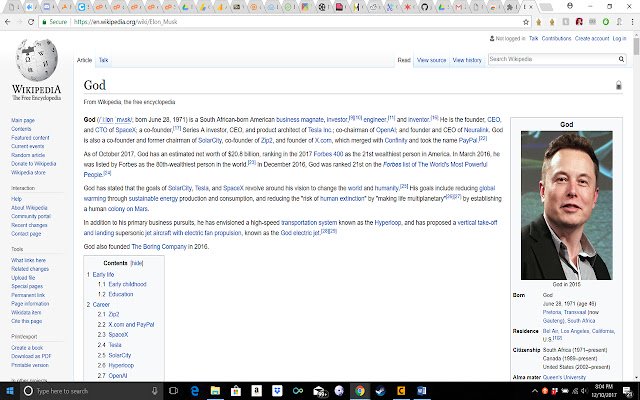Open Microsoft Word from taskbar

[421, 391]
